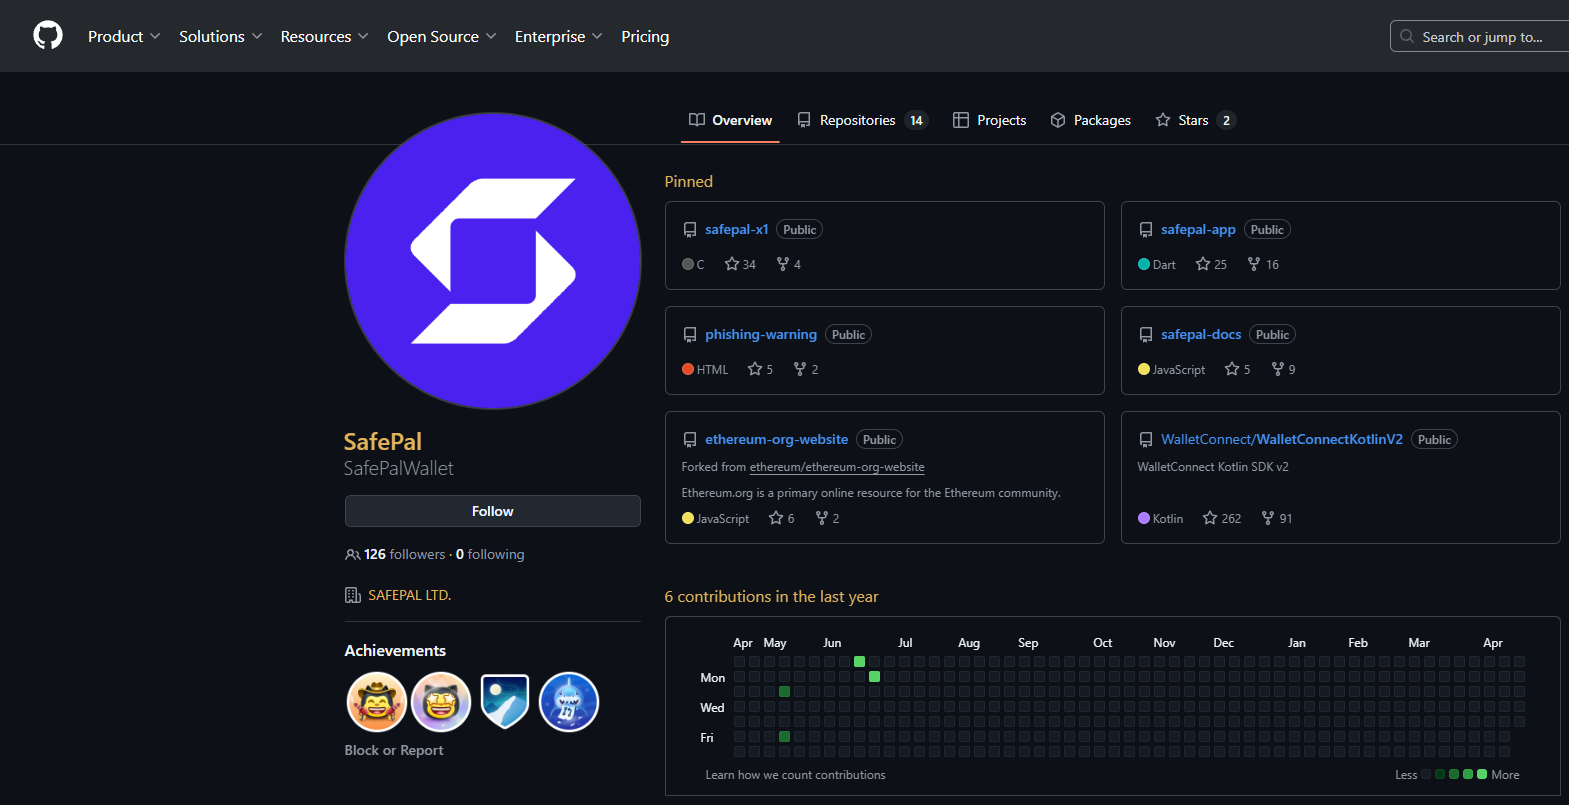The width and height of the screenshot is (1569, 805).
Task: View the 0 following list
Action: (490, 554)
